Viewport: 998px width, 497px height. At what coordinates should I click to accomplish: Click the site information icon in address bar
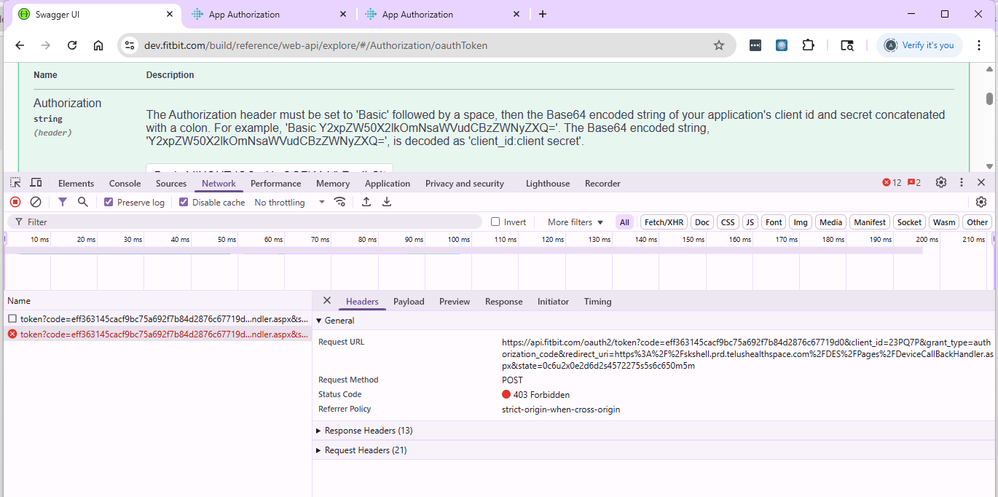[x=130, y=45]
